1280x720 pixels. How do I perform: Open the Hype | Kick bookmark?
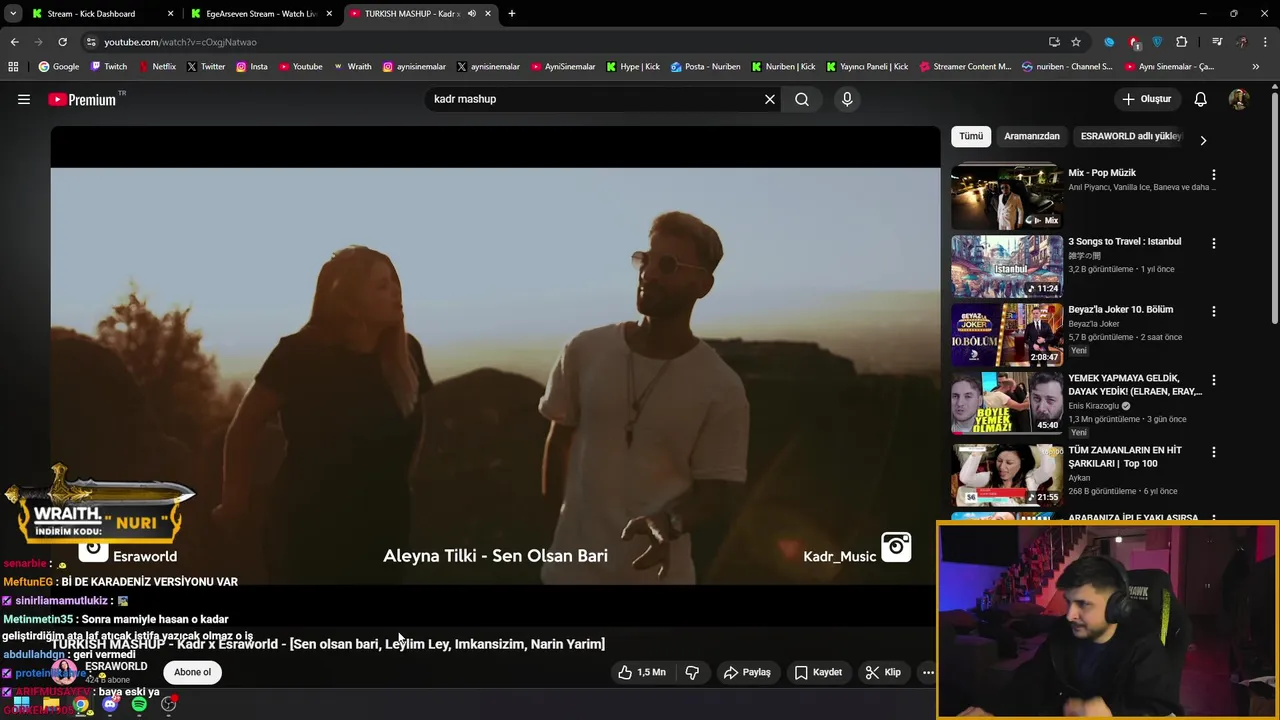[633, 67]
